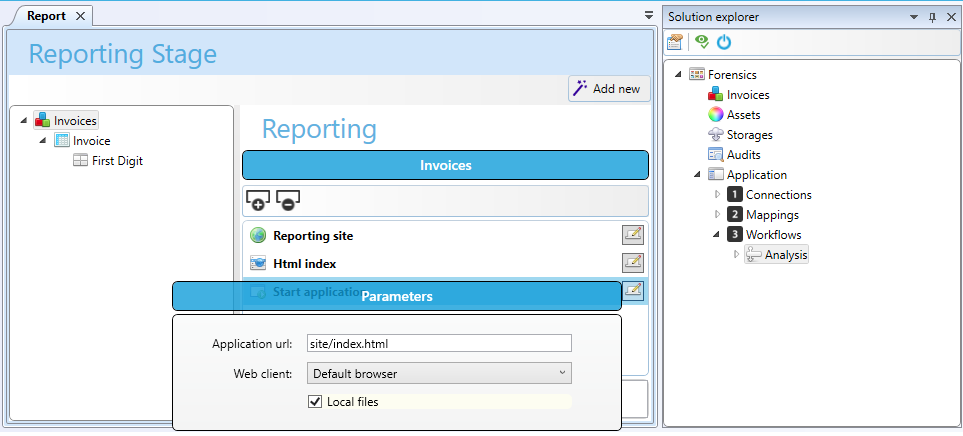Viewport: 963px width, 436px height.
Task: Click the number 3 Workflows icon
Action: 735,235
